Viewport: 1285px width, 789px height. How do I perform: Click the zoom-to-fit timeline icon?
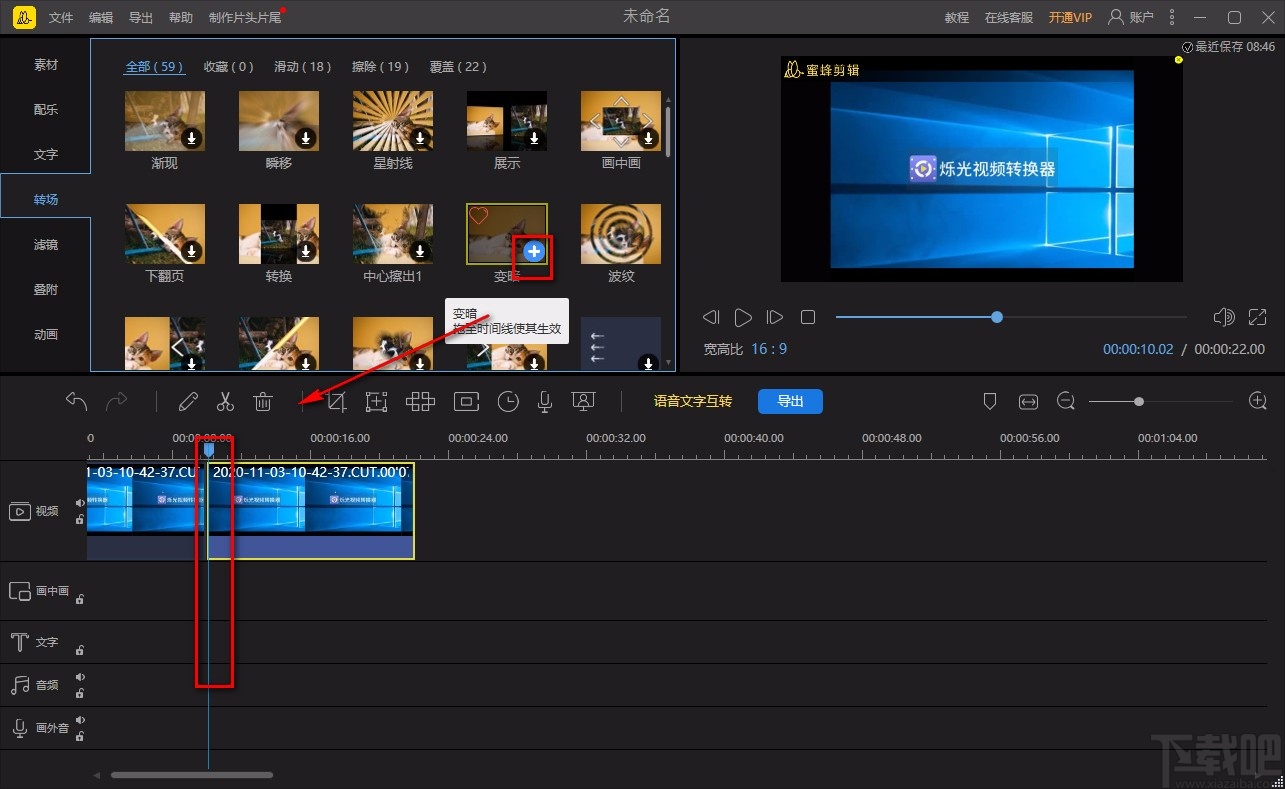coord(1028,402)
